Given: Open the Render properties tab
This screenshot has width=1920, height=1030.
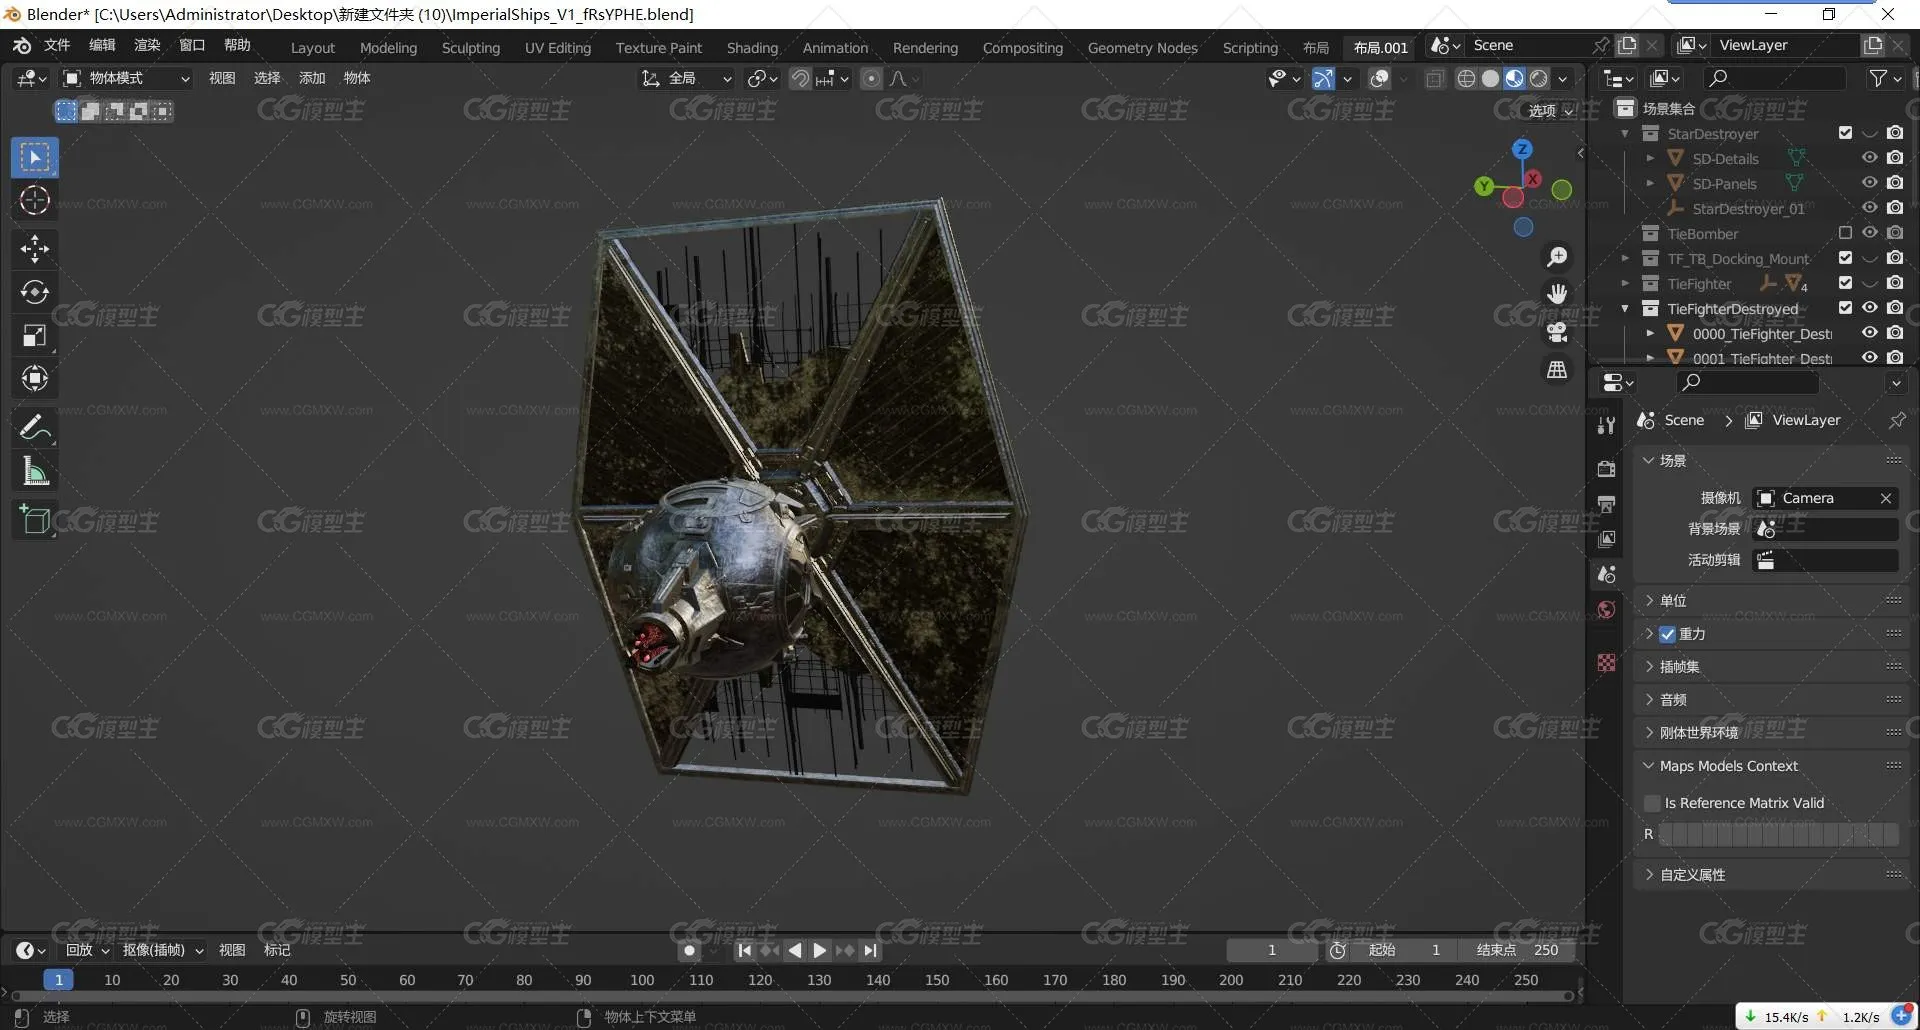Looking at the screenshot, I should 1606,469.
